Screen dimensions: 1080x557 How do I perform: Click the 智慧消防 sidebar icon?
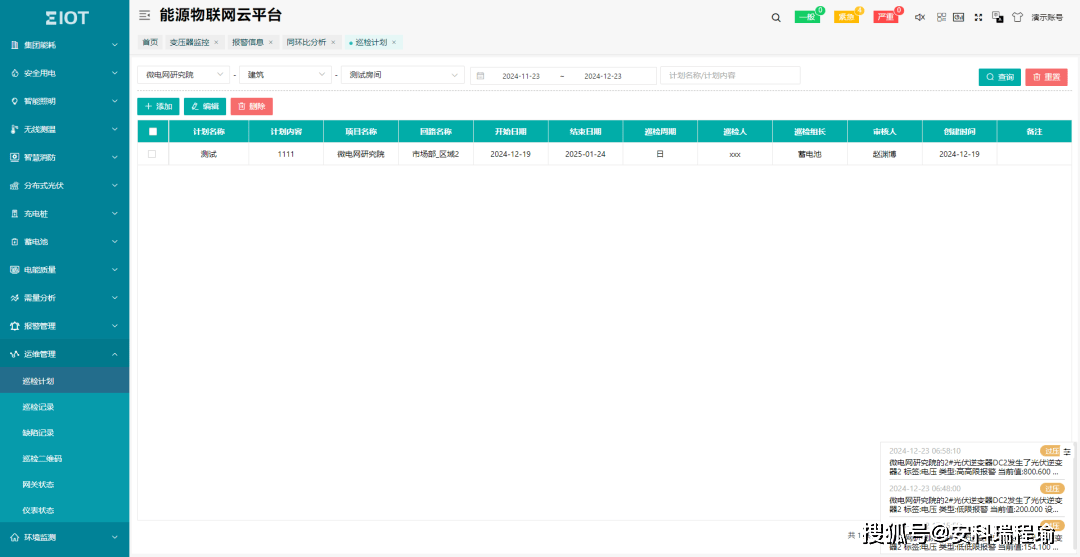(x=14, y=158)
